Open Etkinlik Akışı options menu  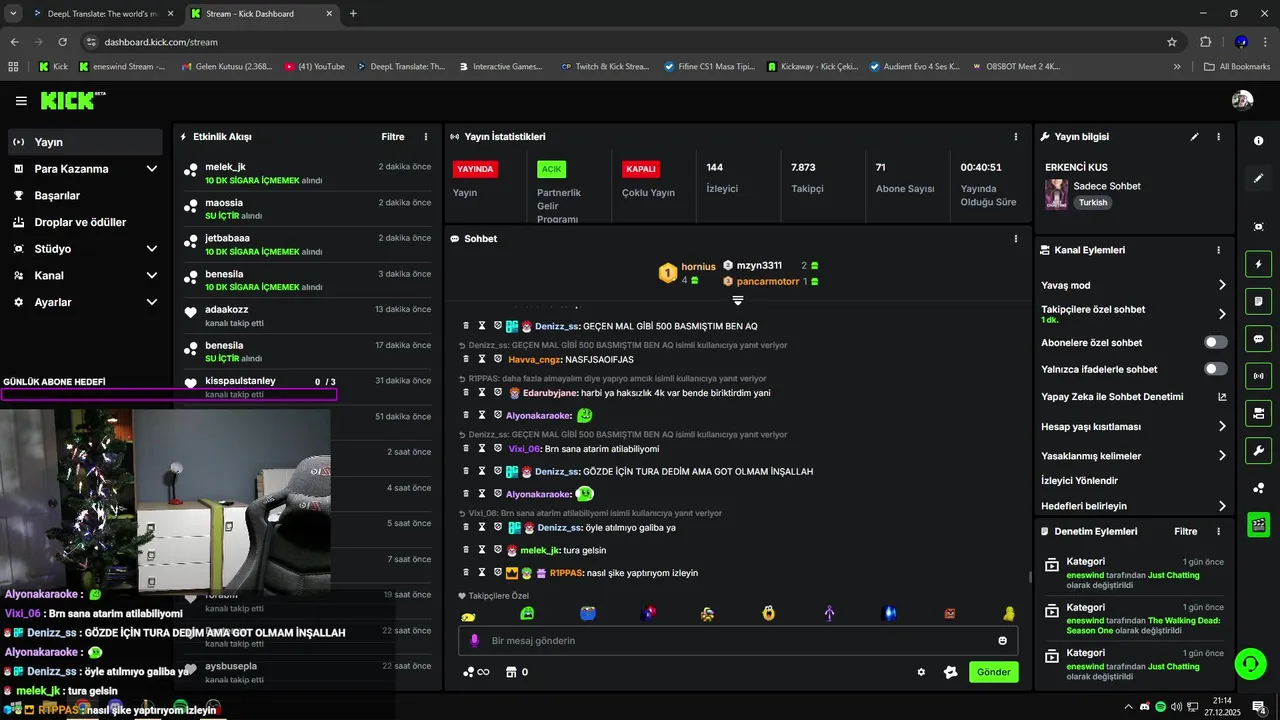pos(426,136)
